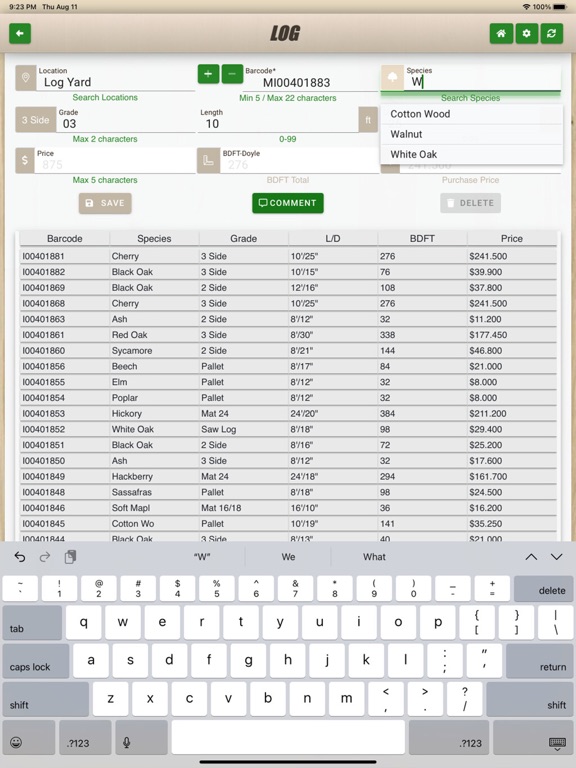Tap the 3 Side grade badge
Screen dimensions: 576x768
(35, 120)
